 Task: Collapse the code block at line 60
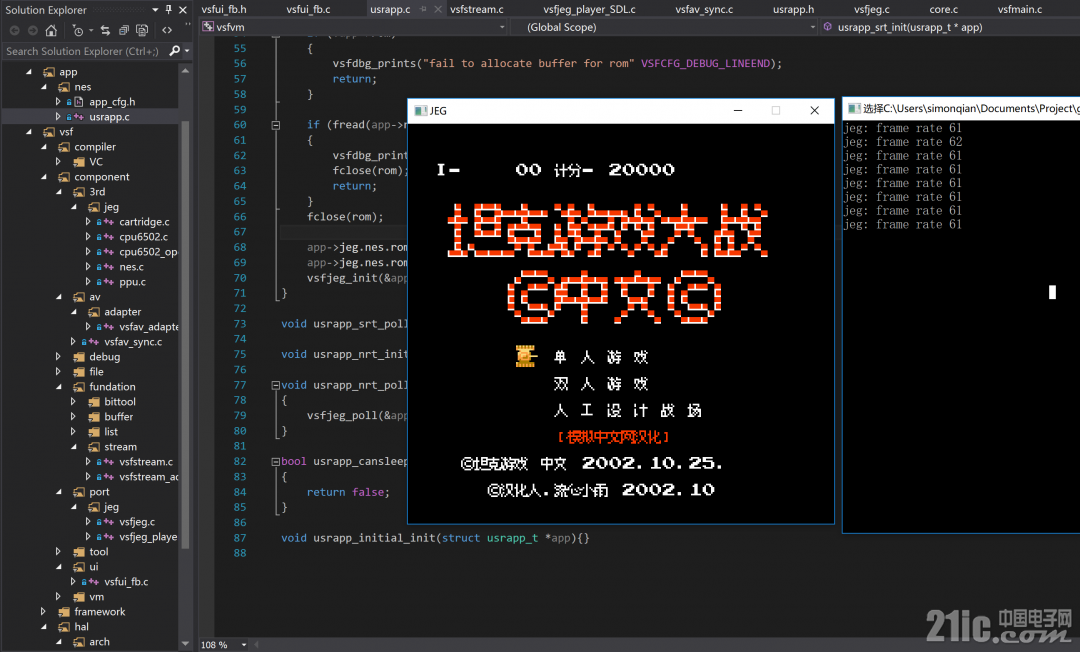pos(276,125)
